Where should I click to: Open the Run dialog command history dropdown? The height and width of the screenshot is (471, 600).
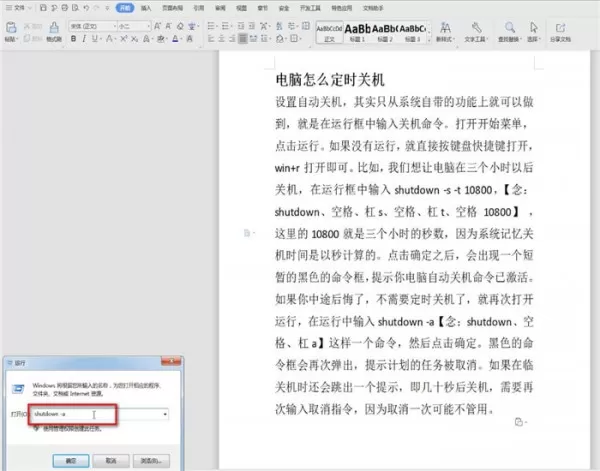[x=165, y=414]
